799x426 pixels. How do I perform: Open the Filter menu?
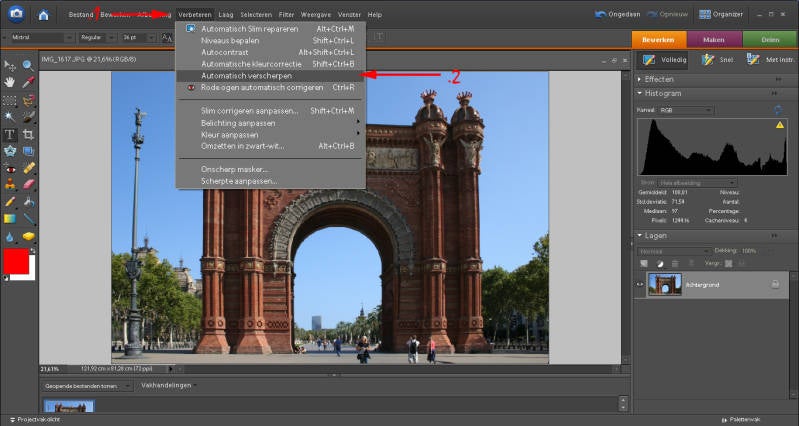[x=286, y=15]
